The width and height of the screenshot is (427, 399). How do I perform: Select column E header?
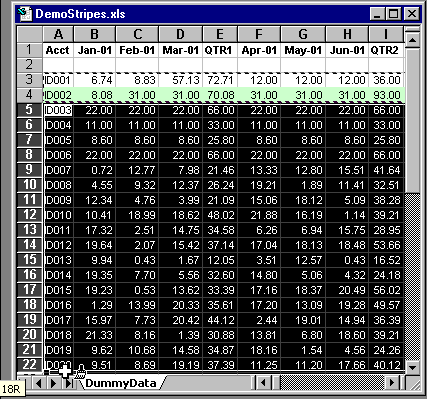pyautogui.click(x=220, y=34)
